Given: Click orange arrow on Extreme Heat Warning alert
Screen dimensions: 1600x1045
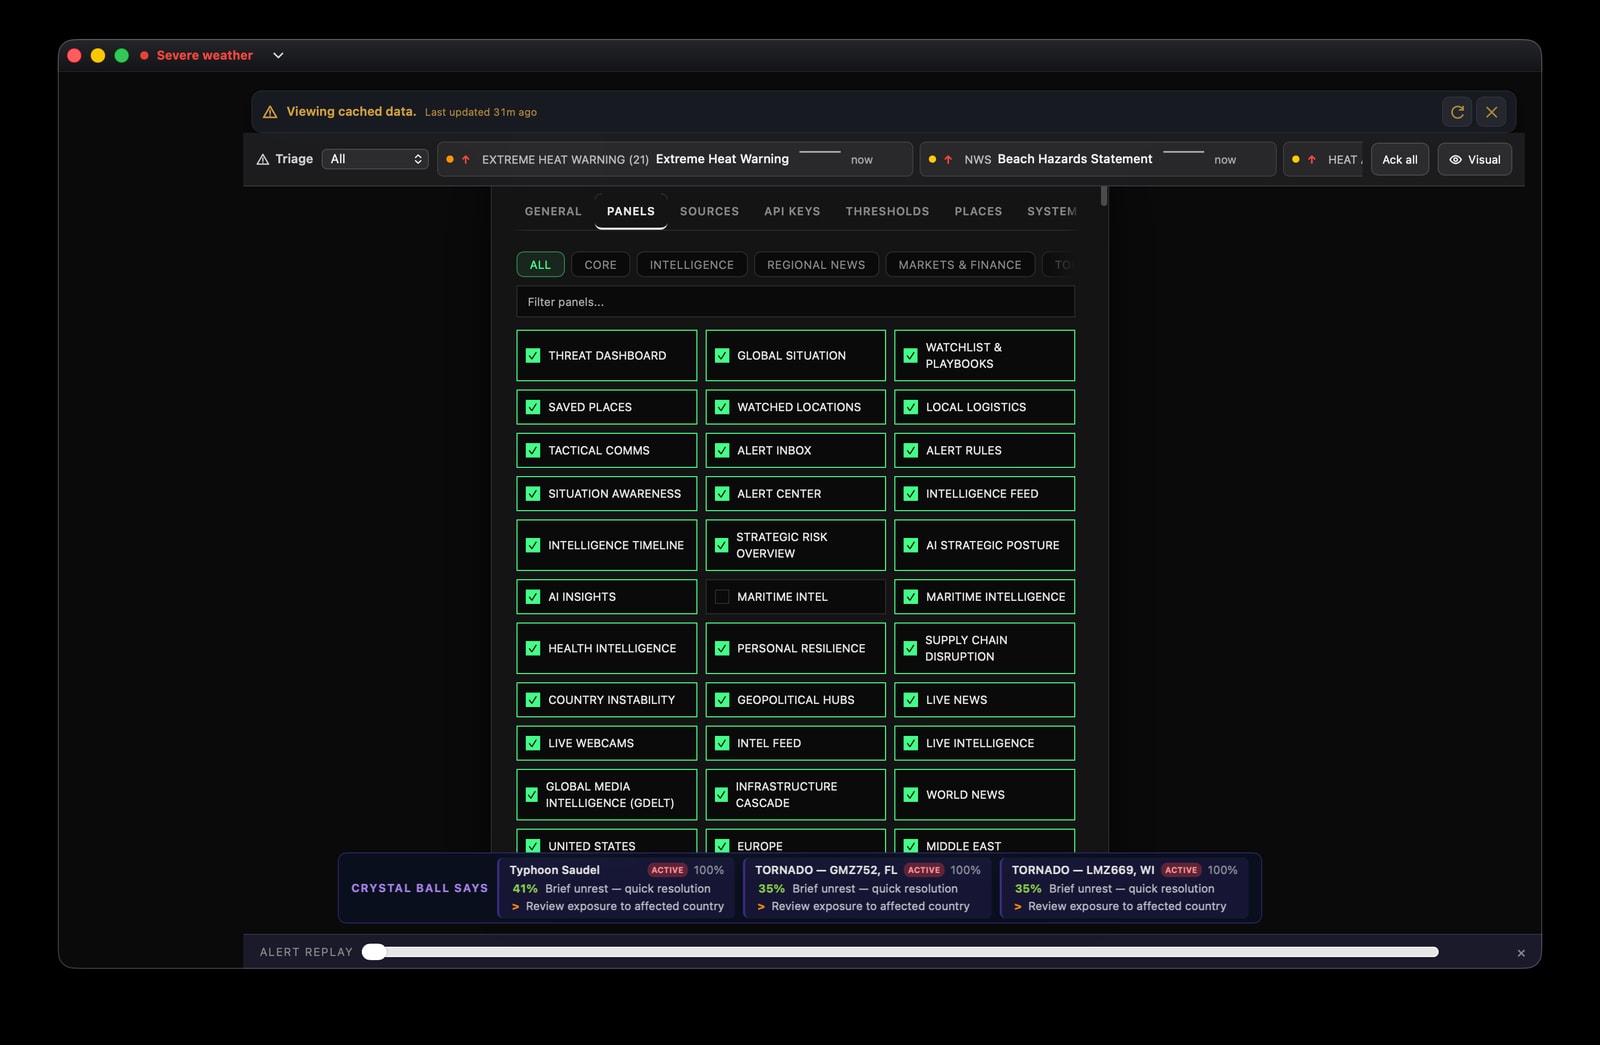Looking at the screenshot, I should (466, 159).
